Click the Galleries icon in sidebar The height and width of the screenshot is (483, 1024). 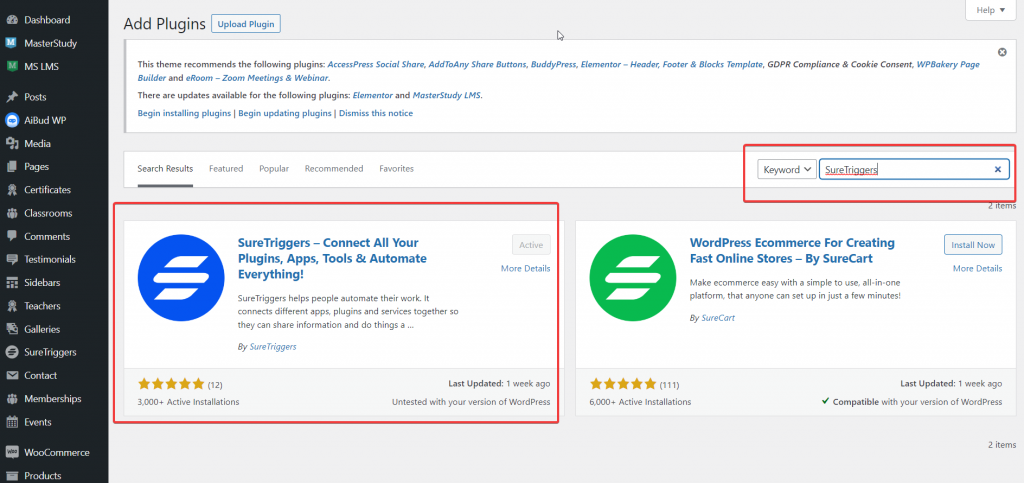[x=12, y=329]
